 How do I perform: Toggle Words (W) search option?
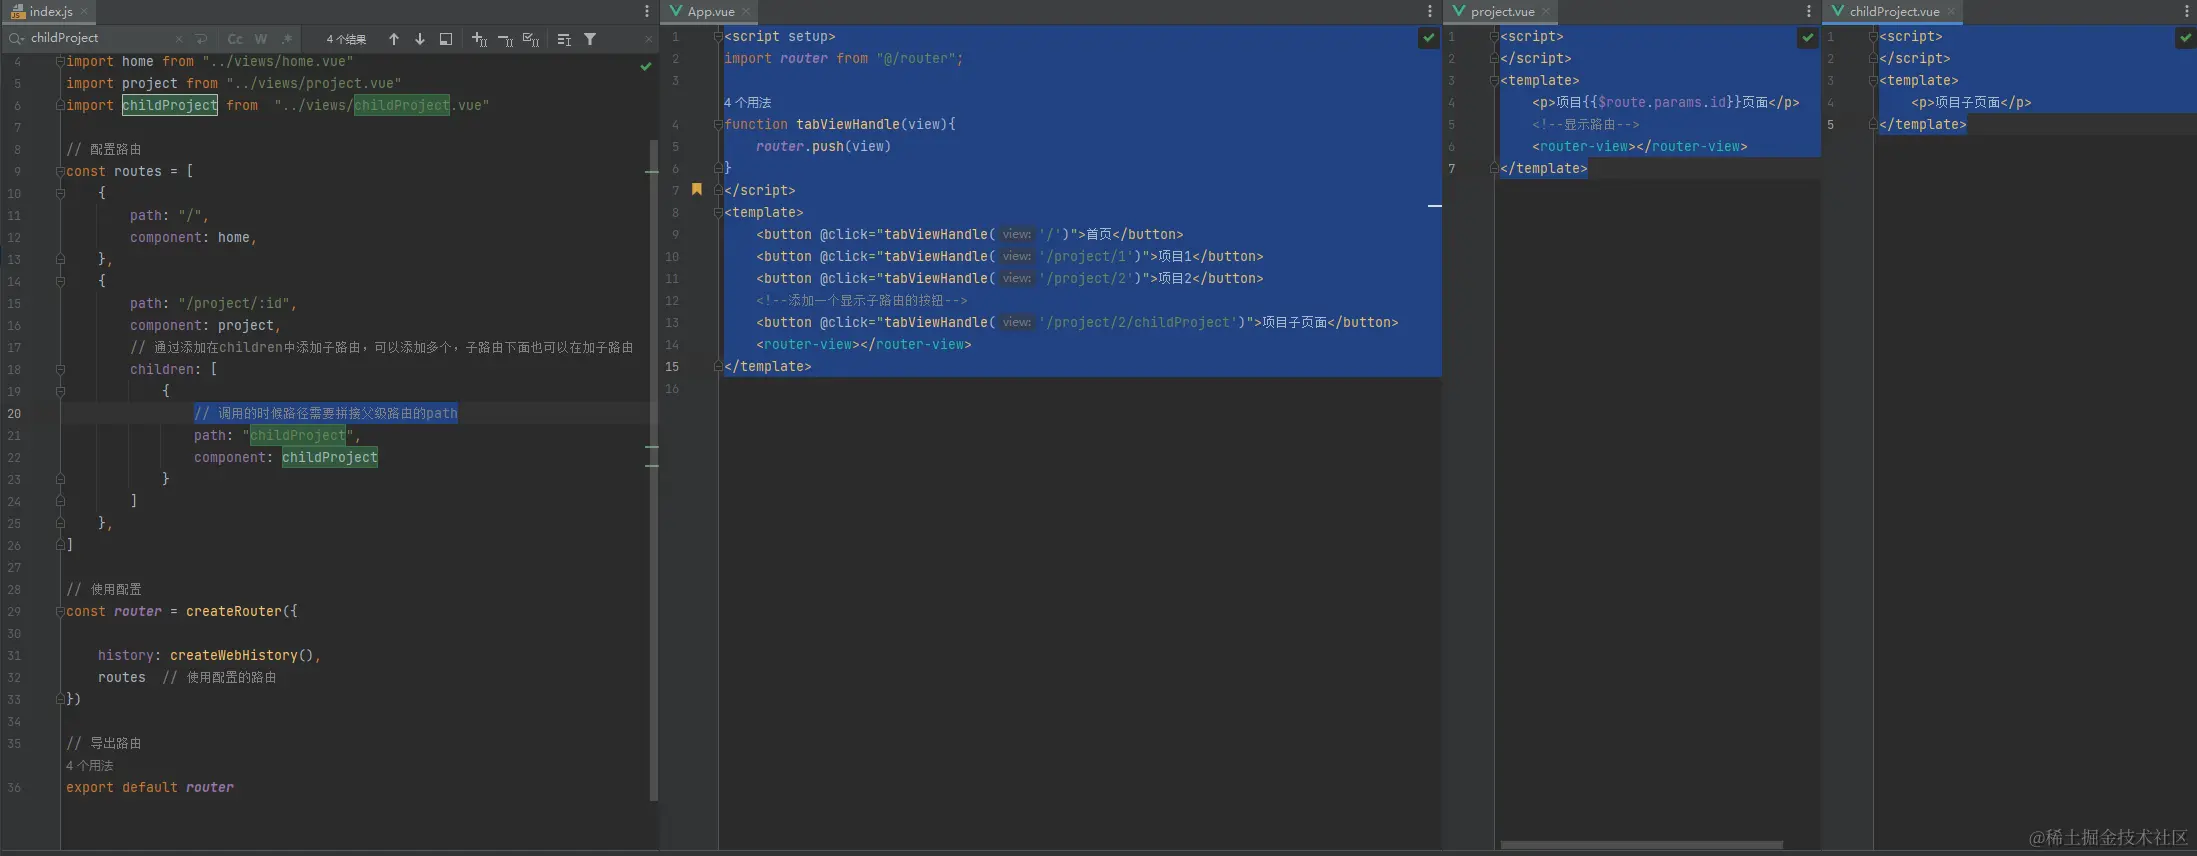click(261, 39)
